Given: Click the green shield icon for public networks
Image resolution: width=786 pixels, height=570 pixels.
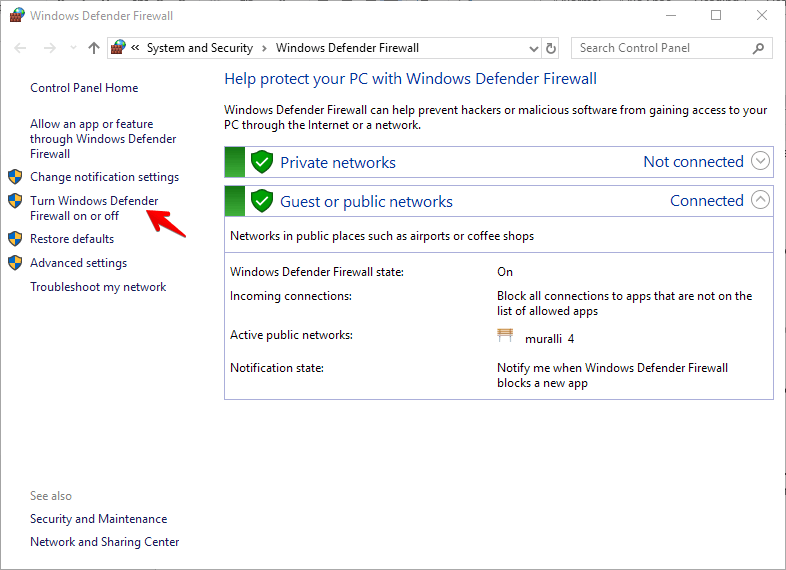Looking at the screenshot, I should (262, 201).
